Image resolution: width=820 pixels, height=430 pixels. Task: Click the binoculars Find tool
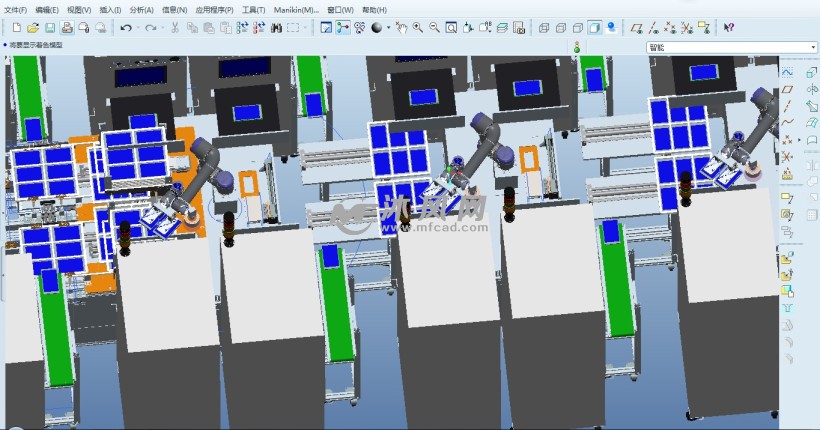pyautogui.click(x=276, y=28)
